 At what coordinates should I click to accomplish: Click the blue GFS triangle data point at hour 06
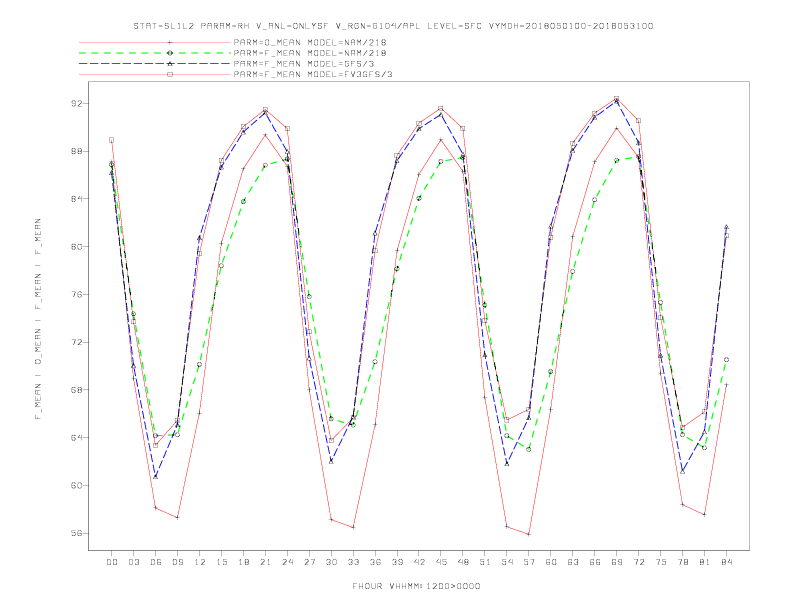156,476
